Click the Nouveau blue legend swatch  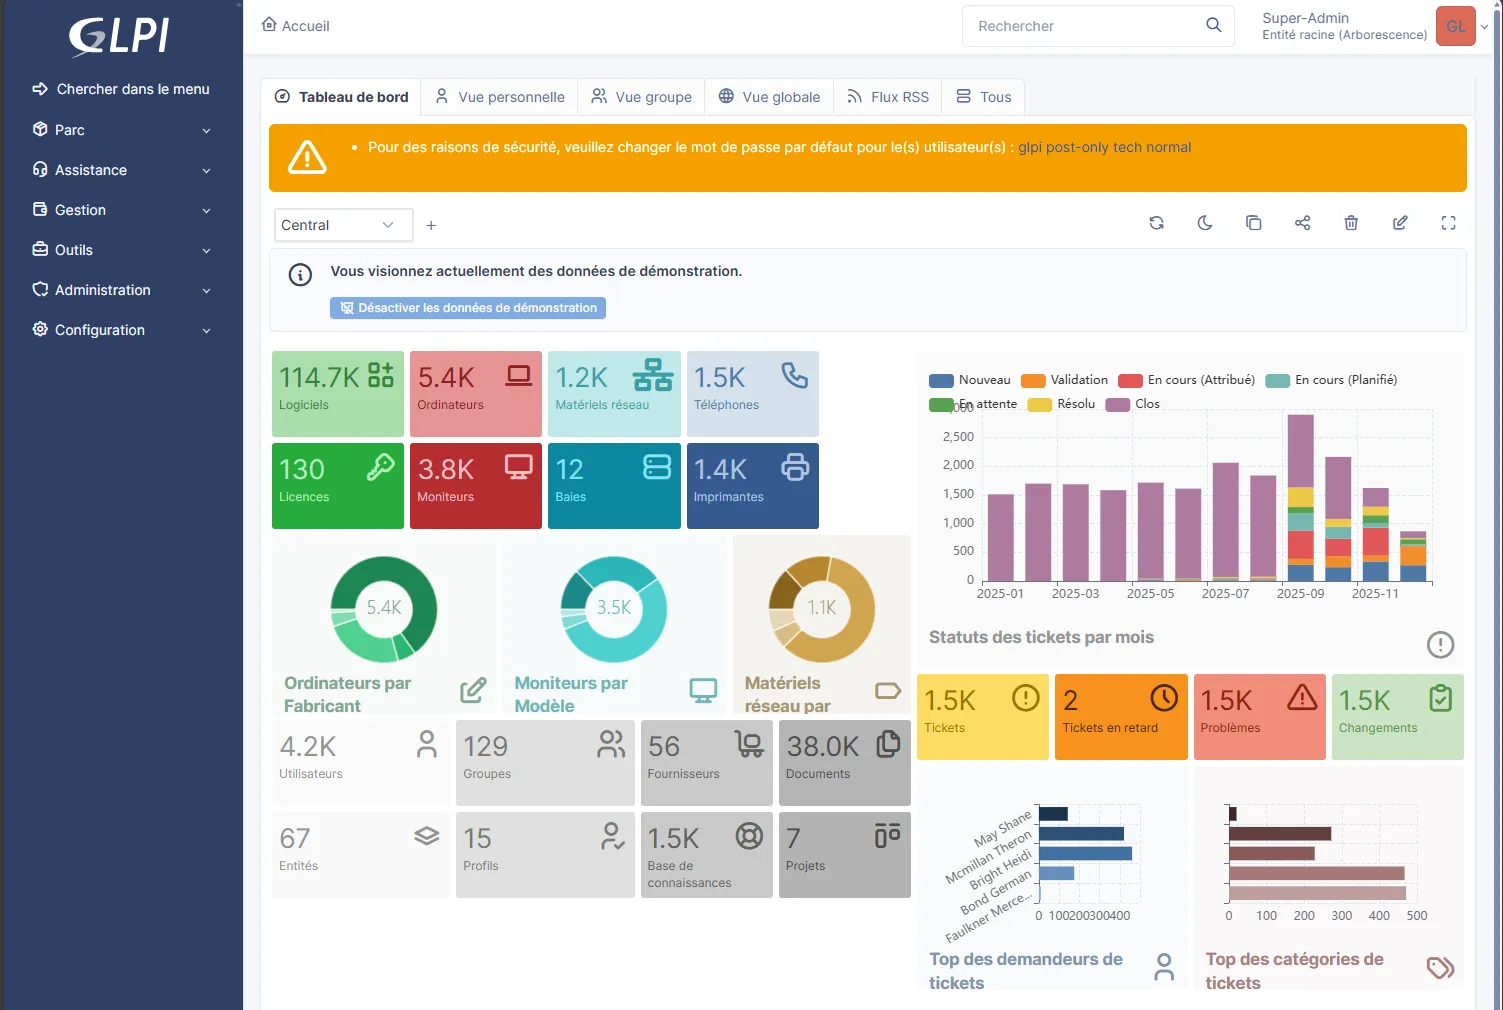(941, 380)
